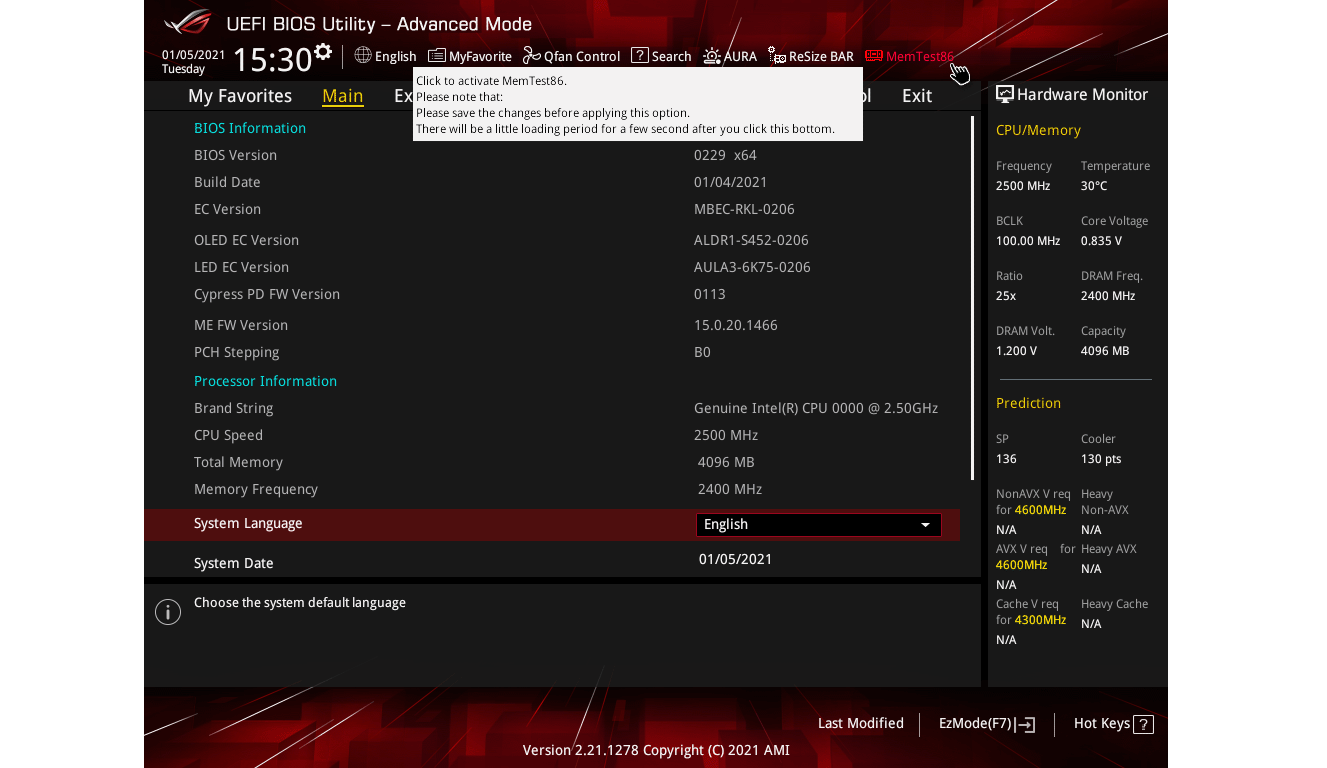Click the CPU/Memory heading in Hardware Monitor
Image resolution: width=1327 pixels, height=768 pixels.
coord(1038,130)
